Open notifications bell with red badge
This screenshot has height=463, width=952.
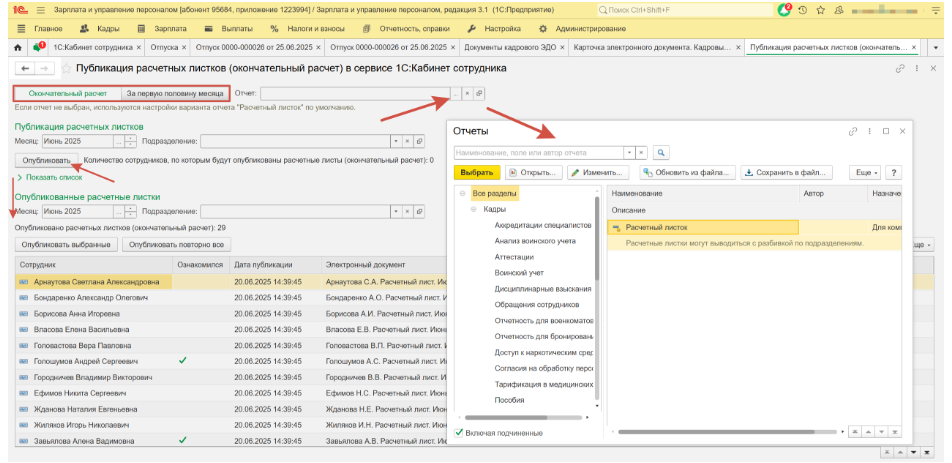[785, 10]
